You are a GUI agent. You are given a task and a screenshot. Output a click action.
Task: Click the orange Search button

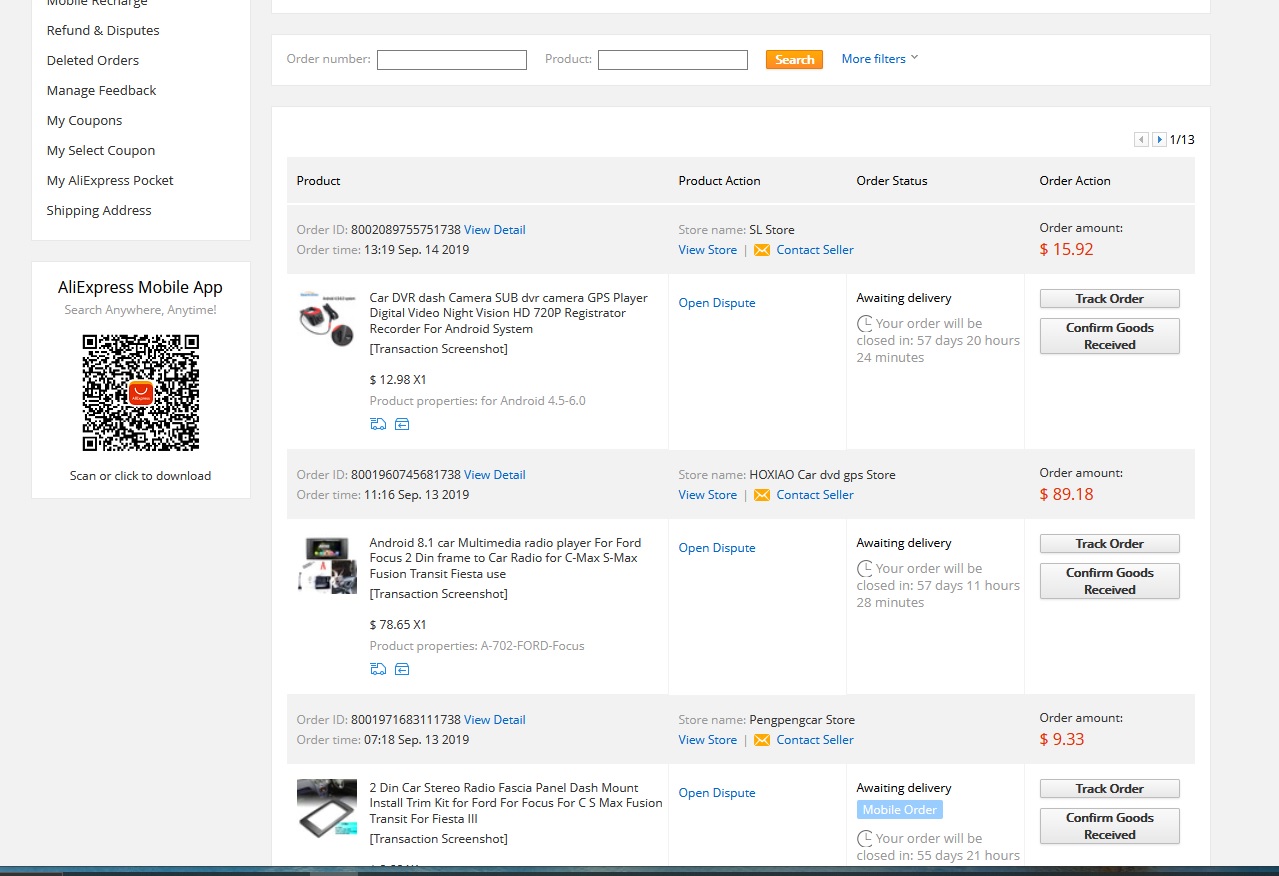(x=794, y=60)
